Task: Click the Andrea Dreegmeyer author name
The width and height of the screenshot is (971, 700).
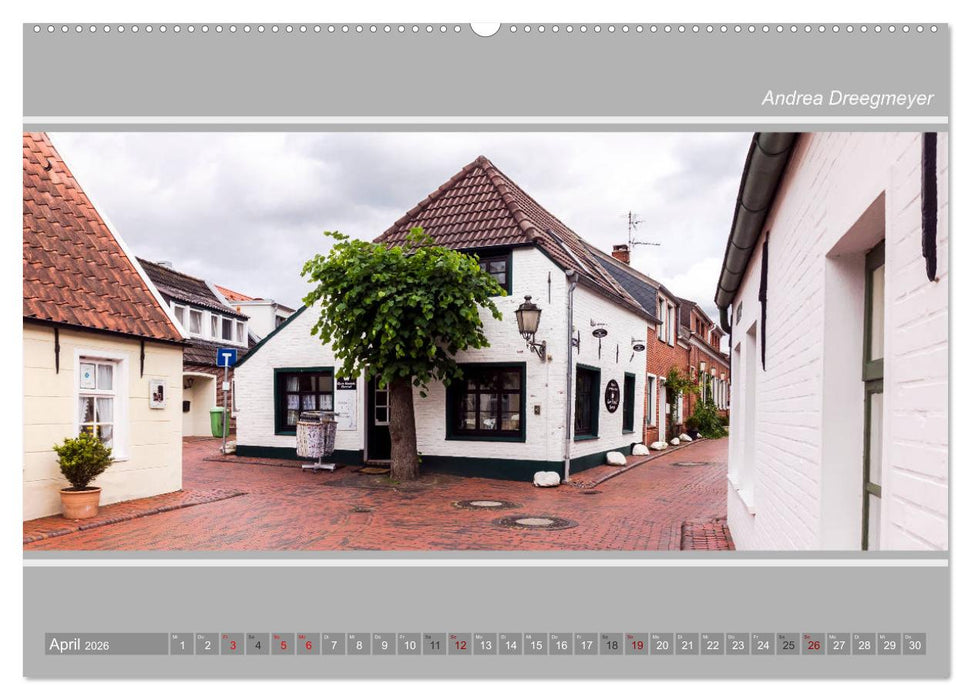Action: click(848, 97)
